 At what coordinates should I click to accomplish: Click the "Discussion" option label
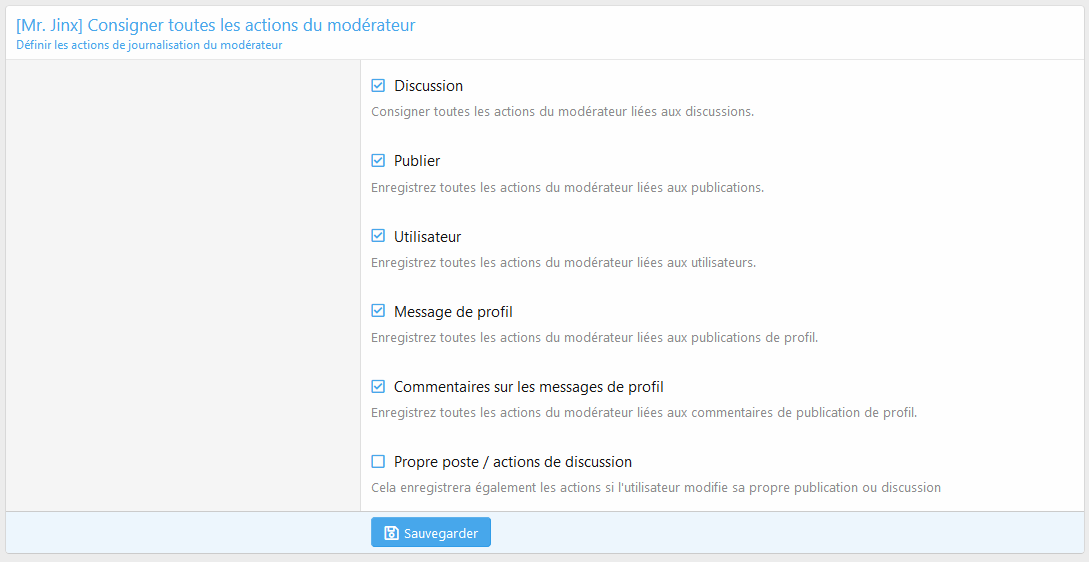(x=428, y=86)
